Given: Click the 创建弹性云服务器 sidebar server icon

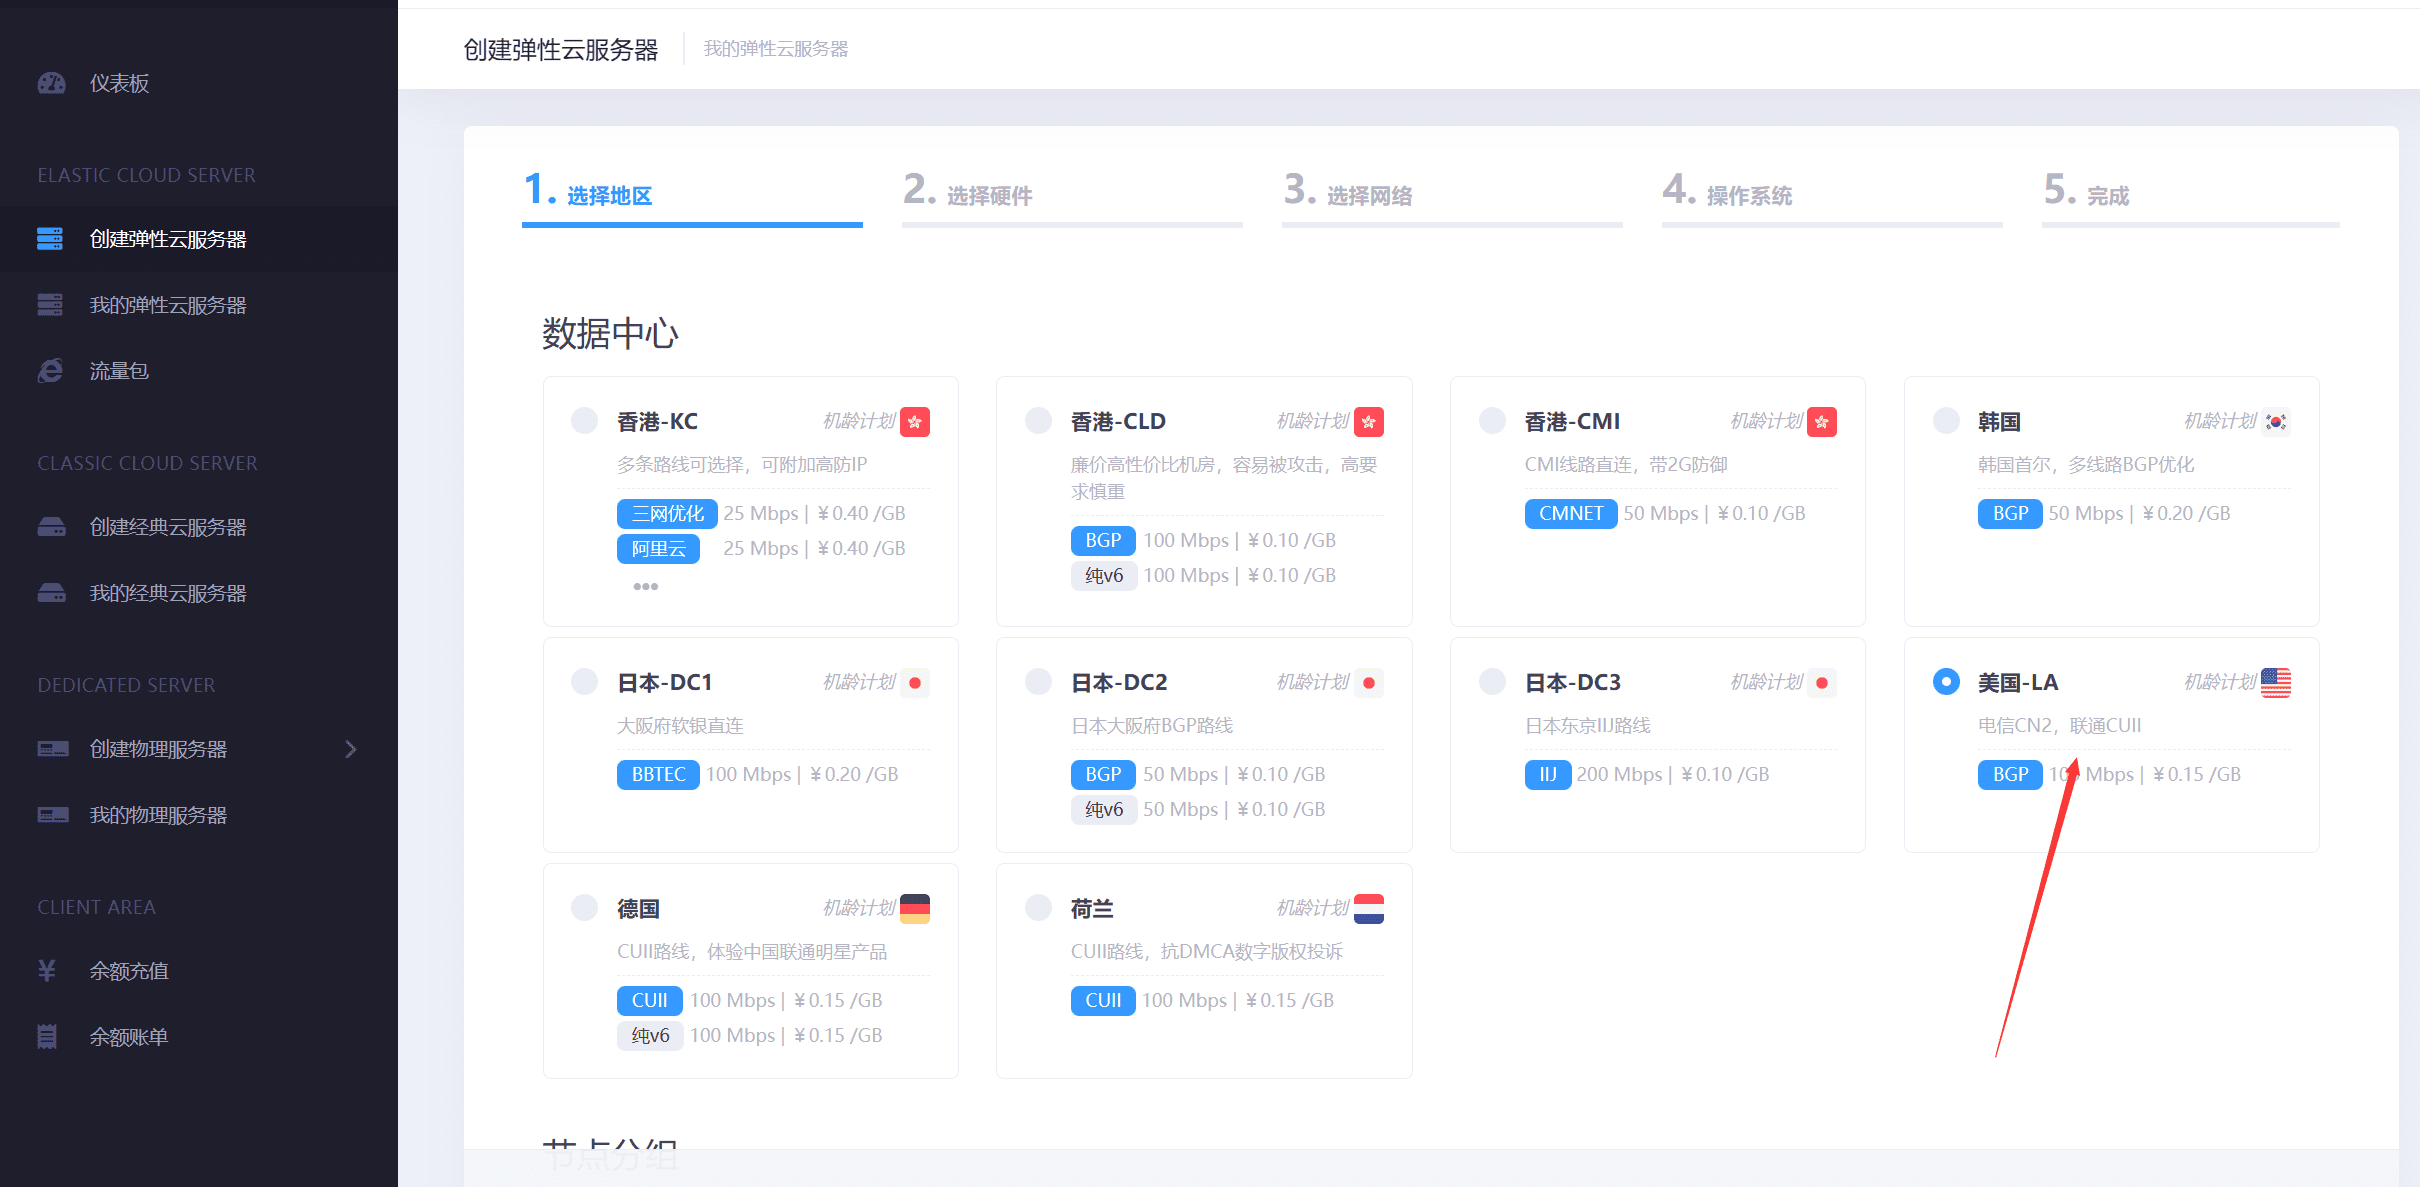Looking at the screenshot, I should click(50, 239).
